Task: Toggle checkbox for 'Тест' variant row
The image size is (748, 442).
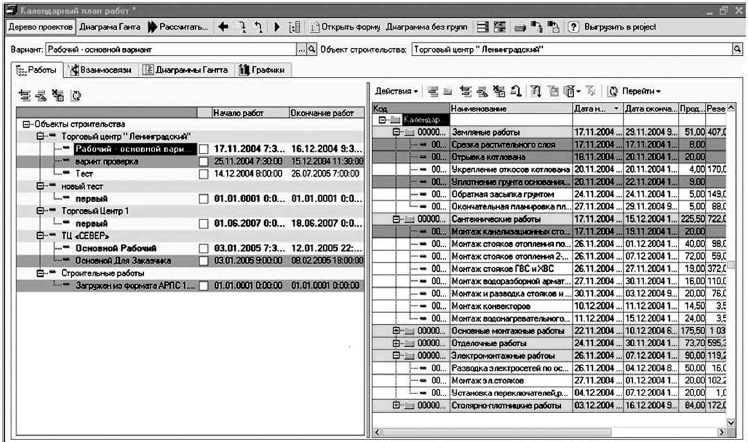Action: coord(203,173)
